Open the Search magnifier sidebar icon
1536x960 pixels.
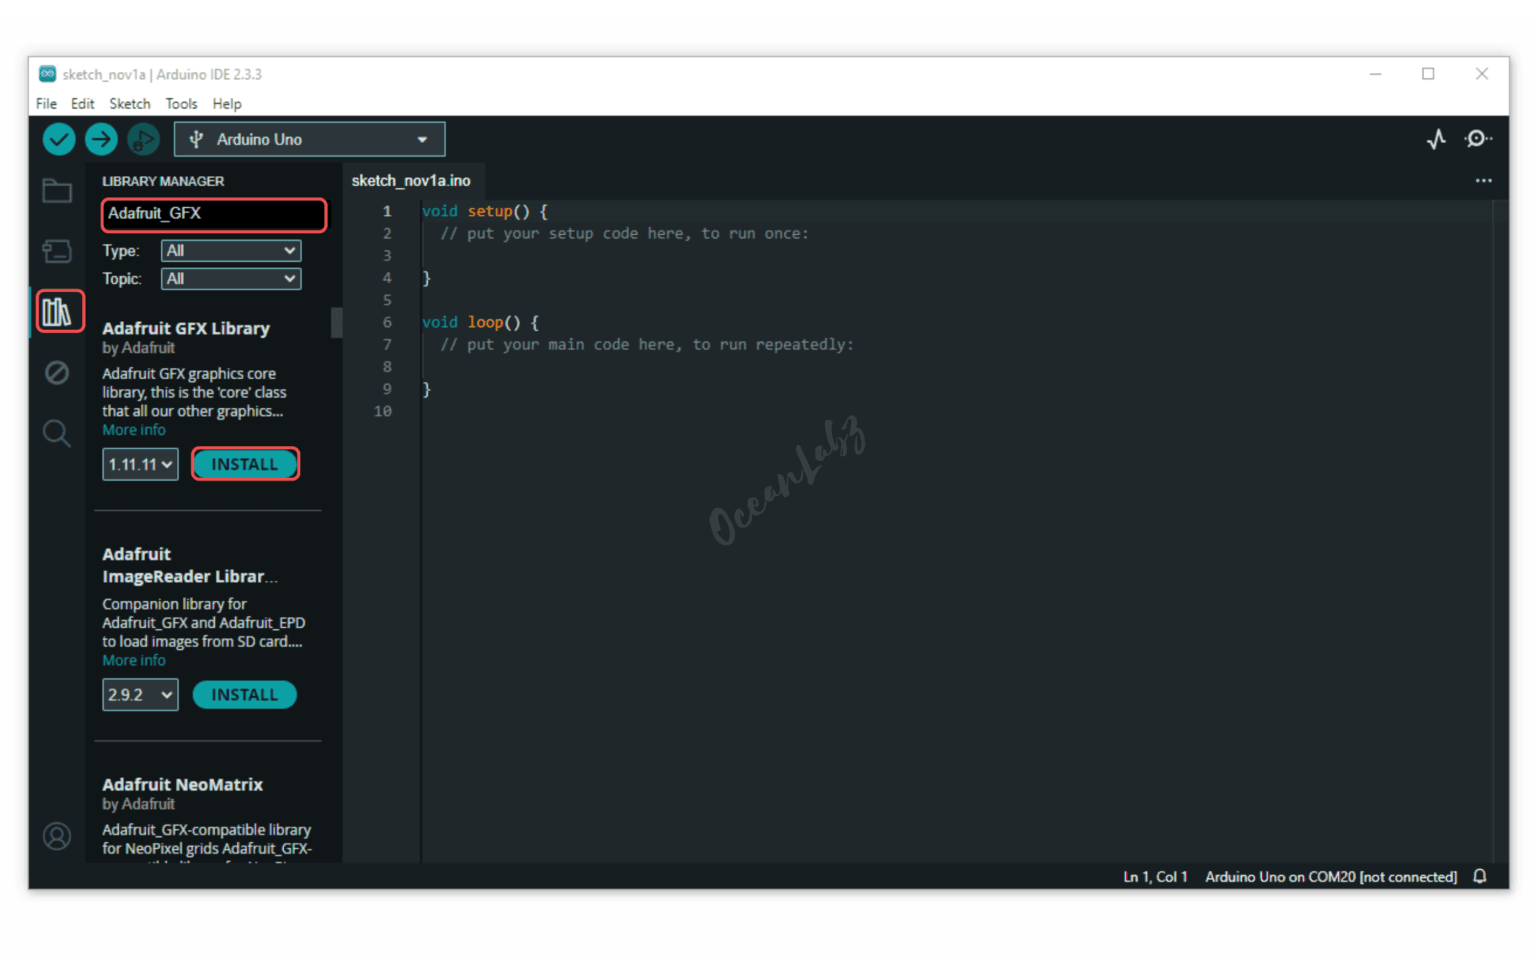(57, 433)
